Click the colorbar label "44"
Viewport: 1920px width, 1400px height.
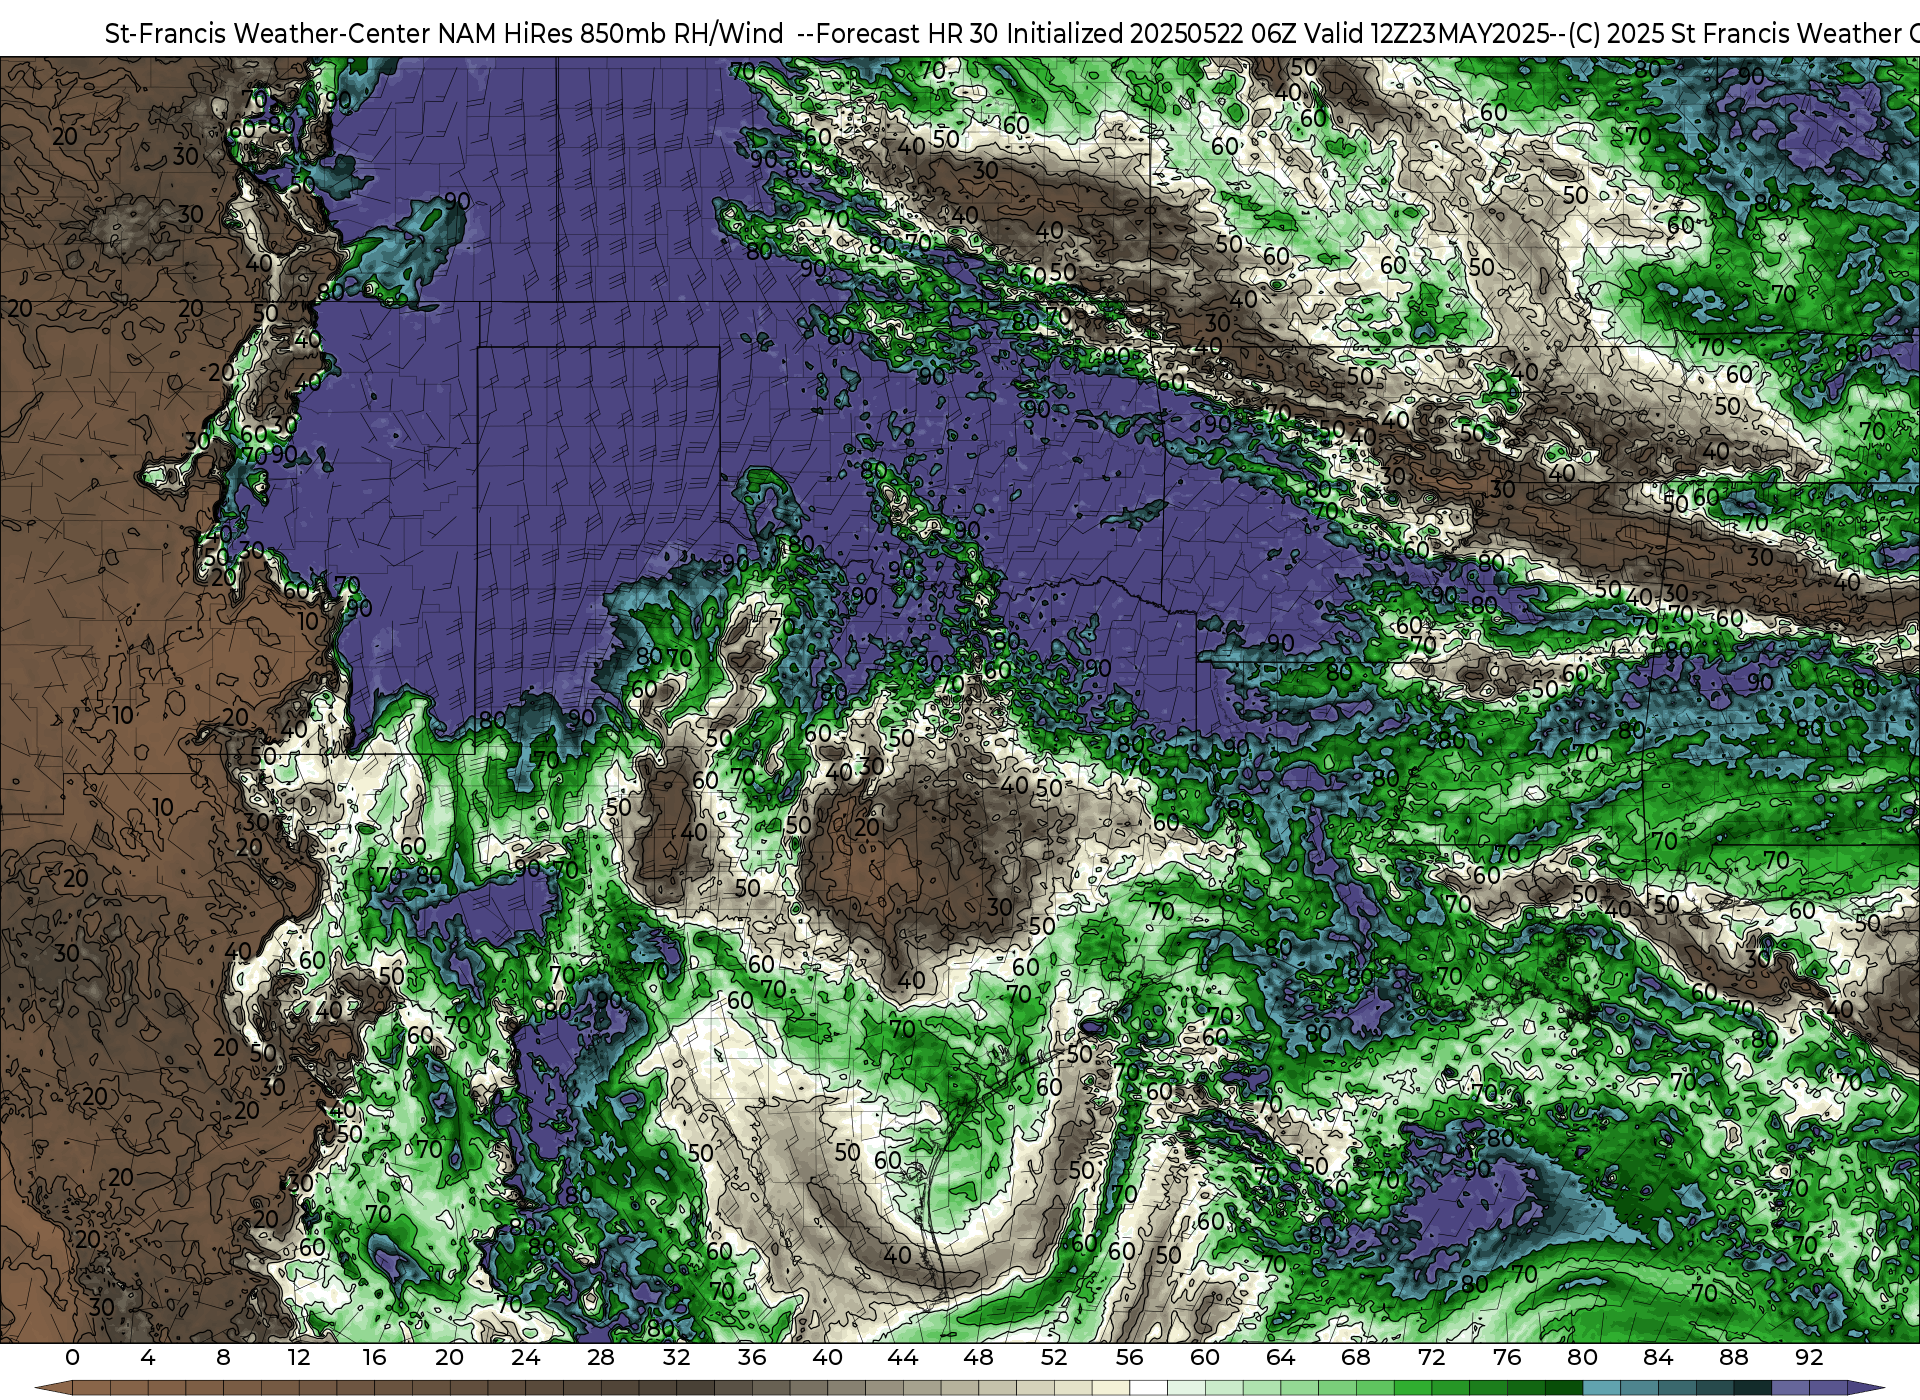point(903,1357)
